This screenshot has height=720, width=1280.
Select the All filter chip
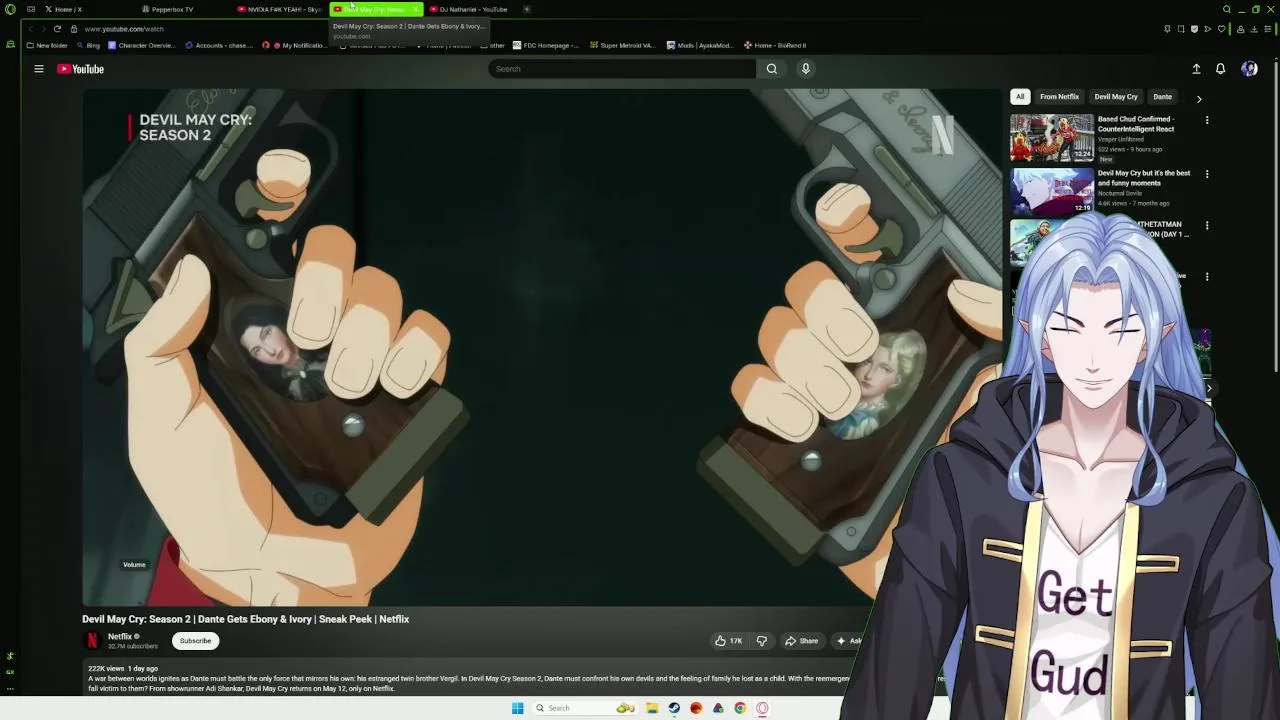click(1020, 97)
